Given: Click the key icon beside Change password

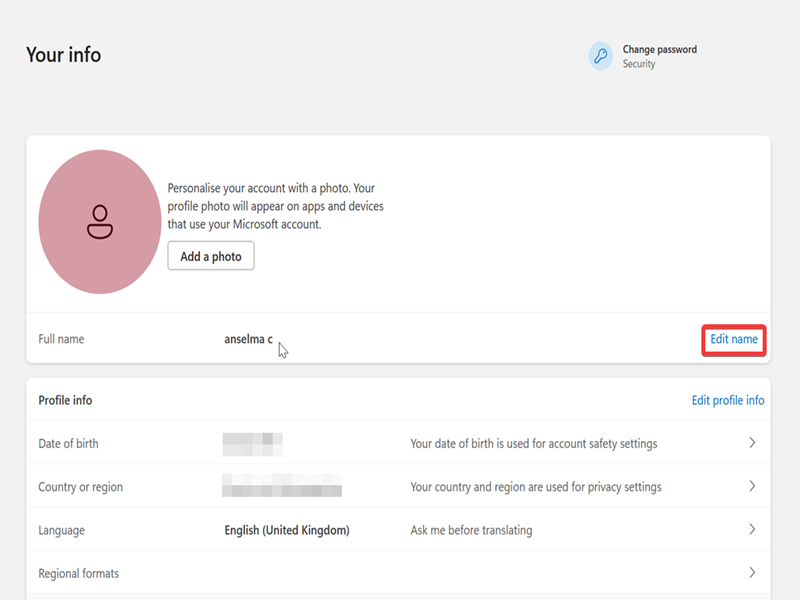Looking at the screenshot, I should pos(600,56).
